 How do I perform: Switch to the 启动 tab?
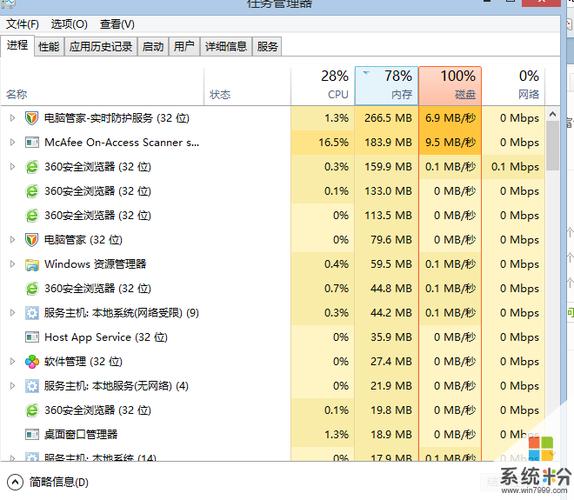[x=153, y=46]
